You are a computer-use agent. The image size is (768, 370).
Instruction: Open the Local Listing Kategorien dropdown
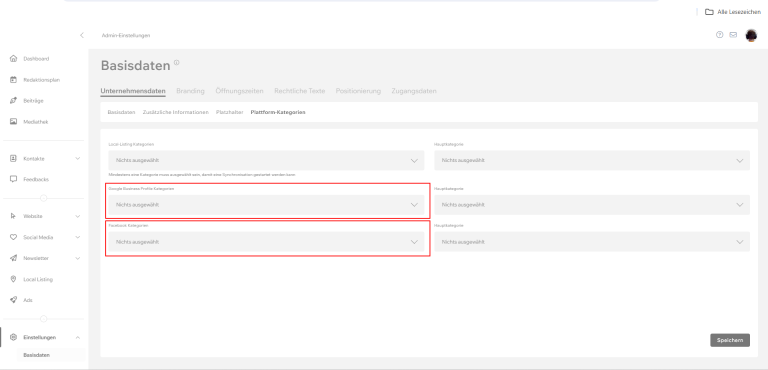click(x=266, y=160)
